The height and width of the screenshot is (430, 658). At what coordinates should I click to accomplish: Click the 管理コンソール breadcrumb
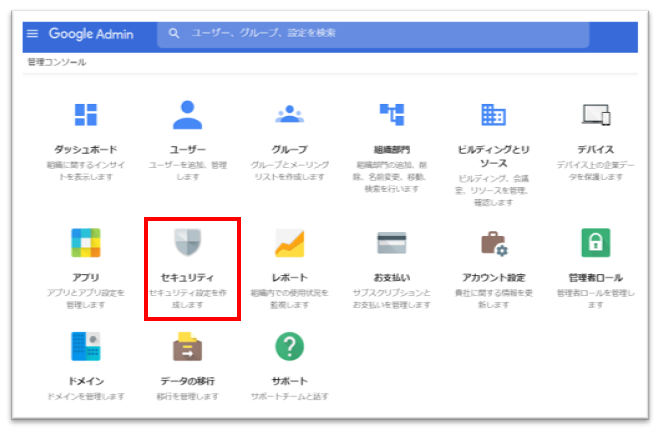57,62
